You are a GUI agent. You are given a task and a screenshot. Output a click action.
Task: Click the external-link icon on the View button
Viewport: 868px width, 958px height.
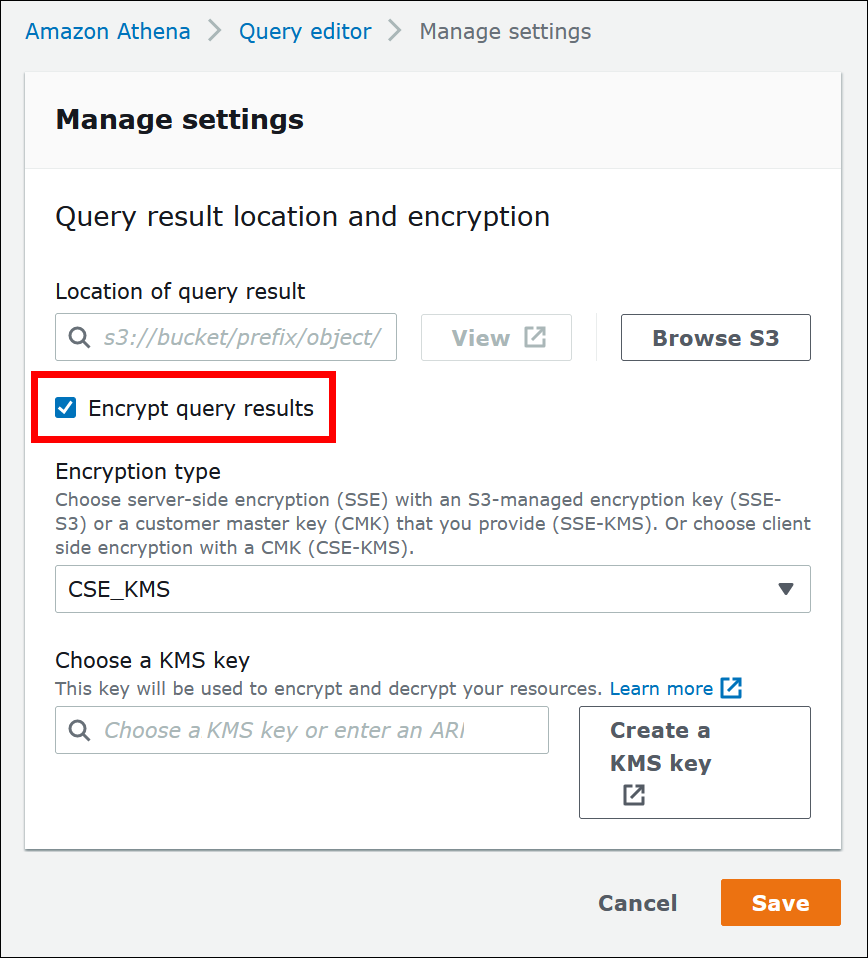pyautogui.click(x=536, y=338)
